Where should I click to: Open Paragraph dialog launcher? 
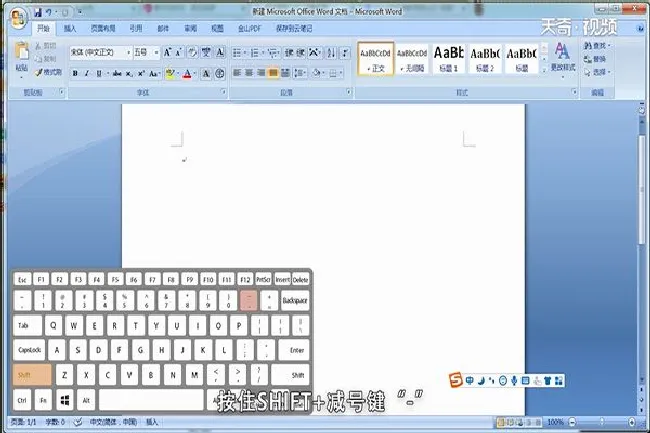[349, 92]
